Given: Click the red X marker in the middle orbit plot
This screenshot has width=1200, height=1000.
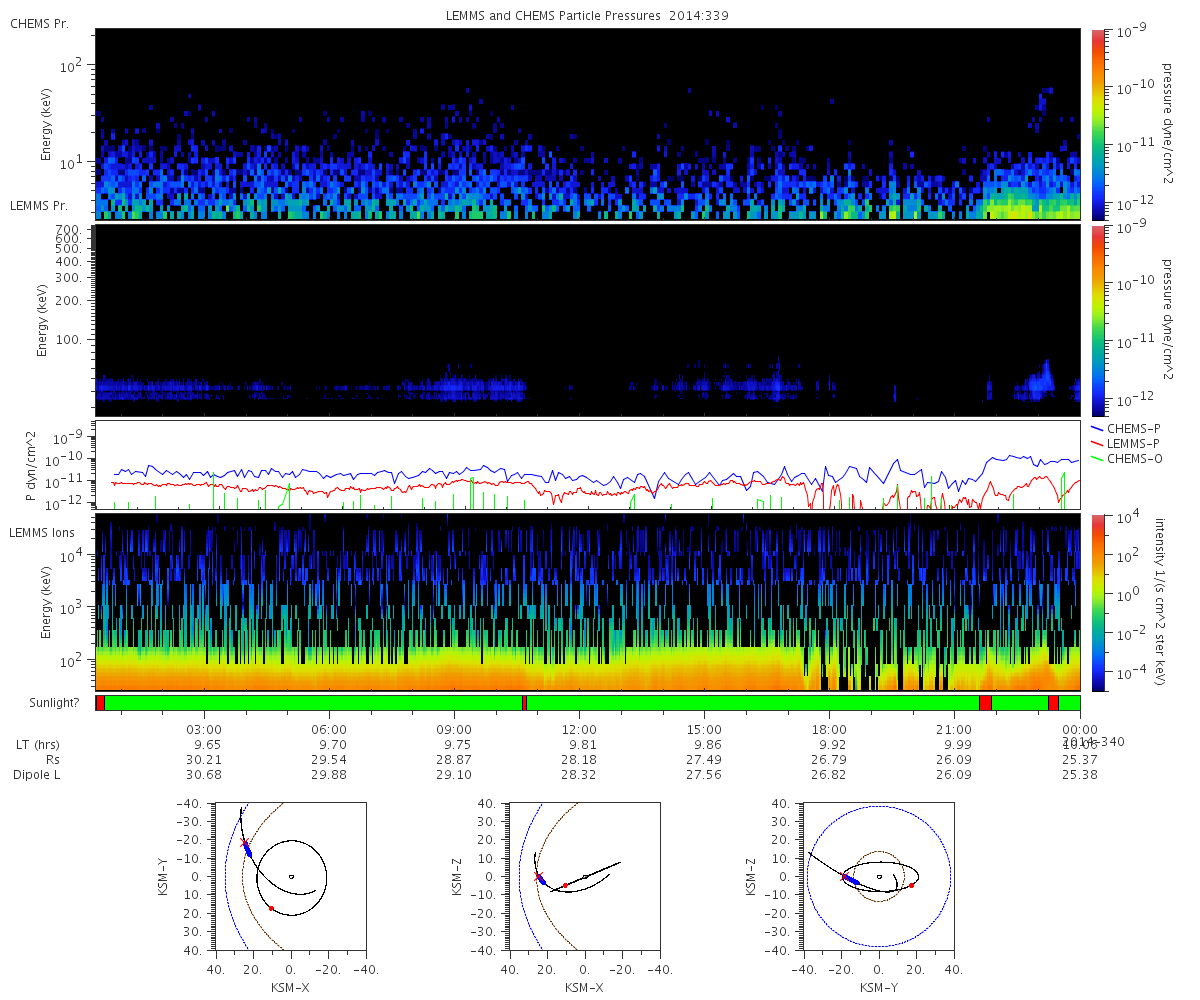Looking at the screenshot, I should (538, 876).
